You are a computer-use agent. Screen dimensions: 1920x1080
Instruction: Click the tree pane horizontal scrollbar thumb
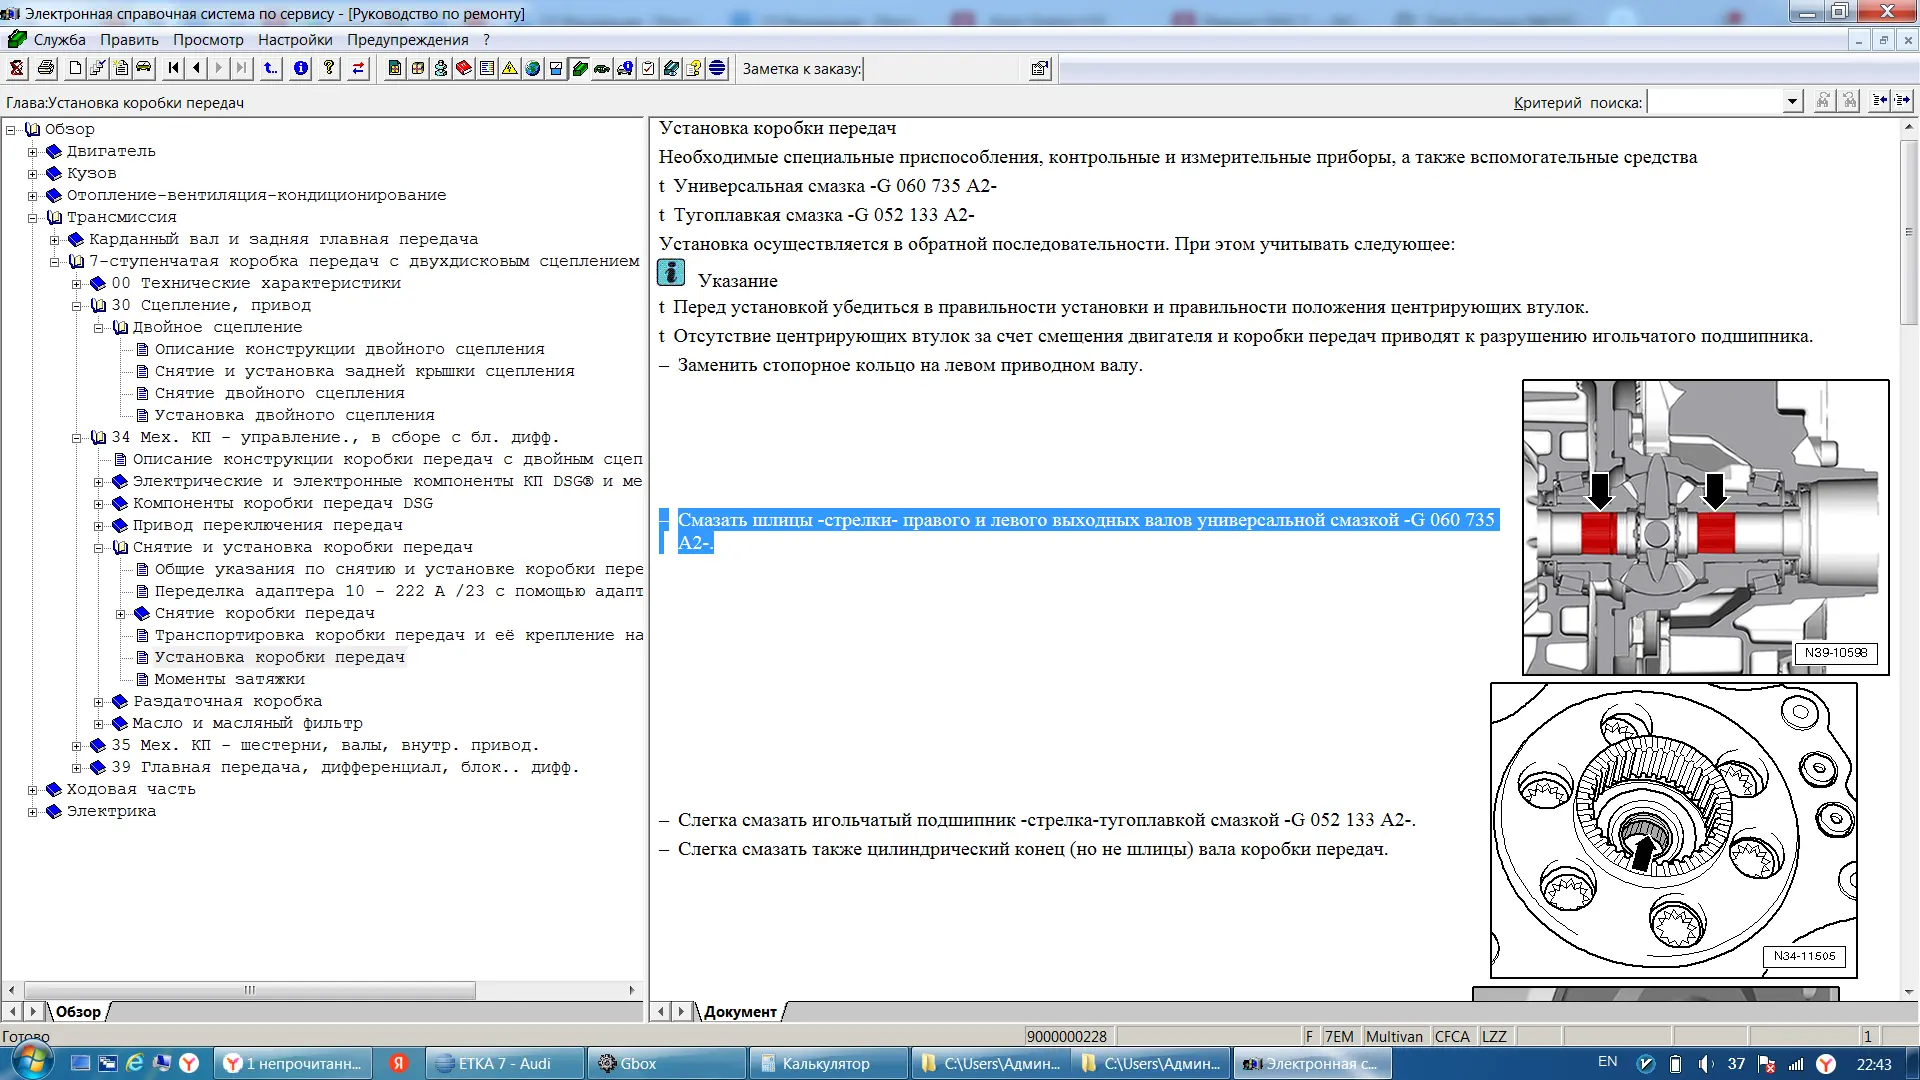[x=249, y=990]
